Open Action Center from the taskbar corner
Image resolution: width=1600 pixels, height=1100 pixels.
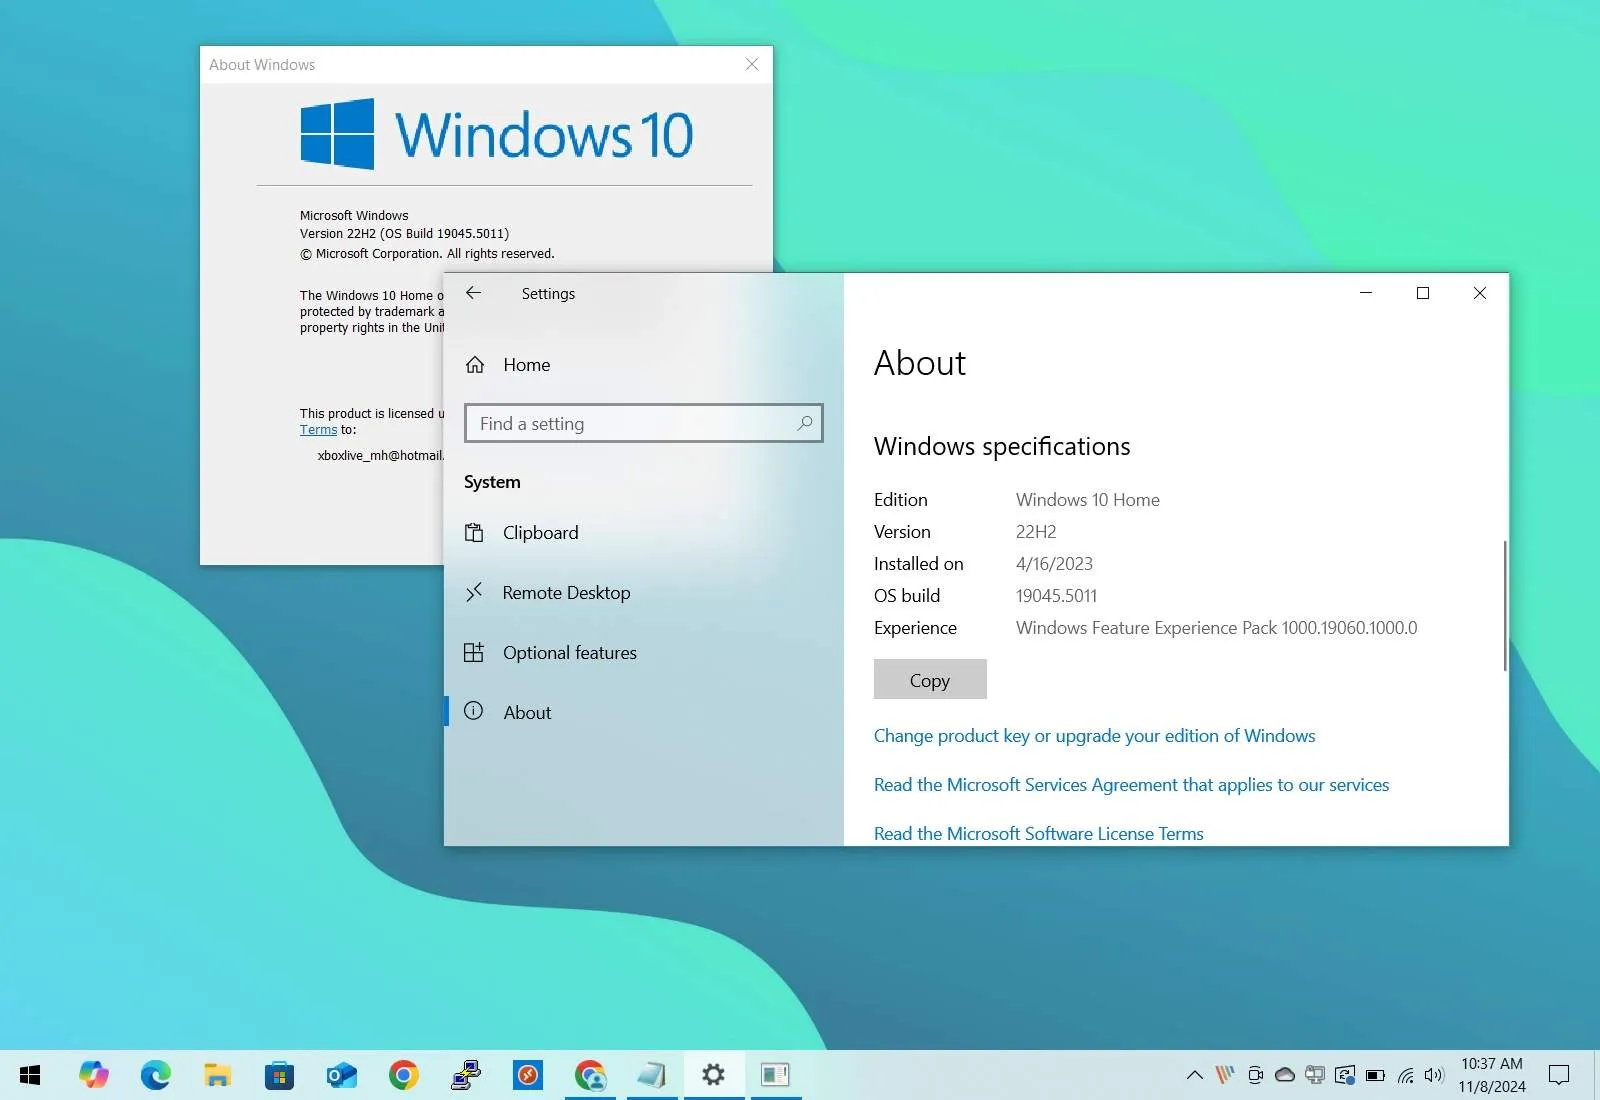1559,1075
